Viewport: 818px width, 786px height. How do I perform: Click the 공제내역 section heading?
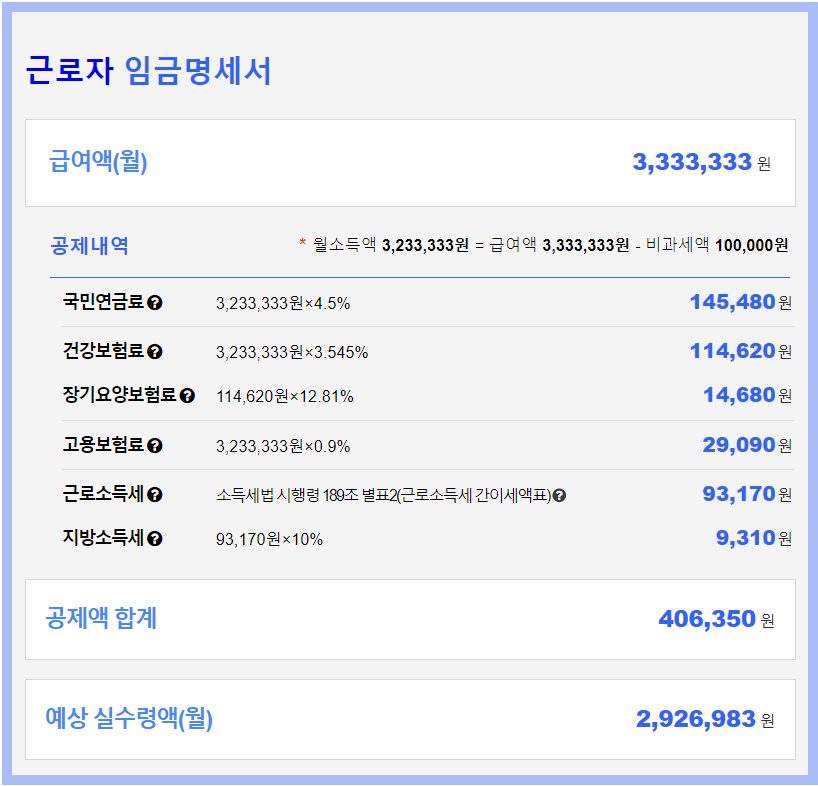point(76,240)
